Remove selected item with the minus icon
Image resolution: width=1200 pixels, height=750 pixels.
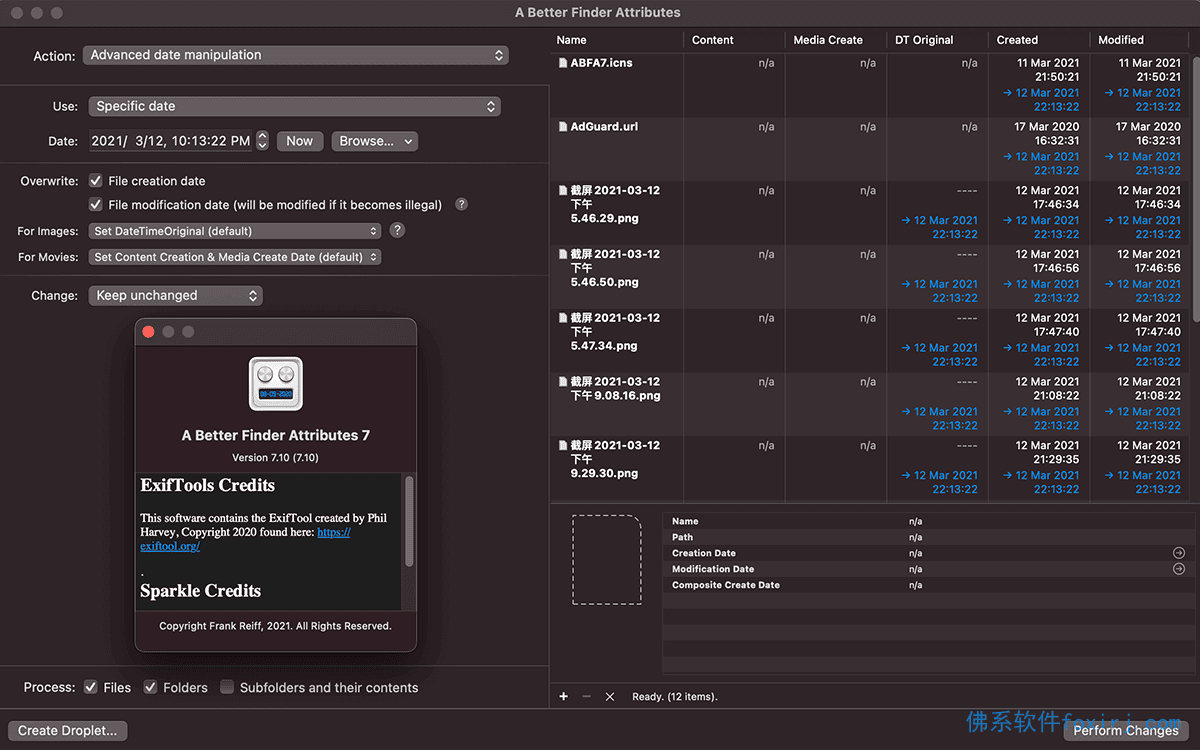tap(586, 697)
